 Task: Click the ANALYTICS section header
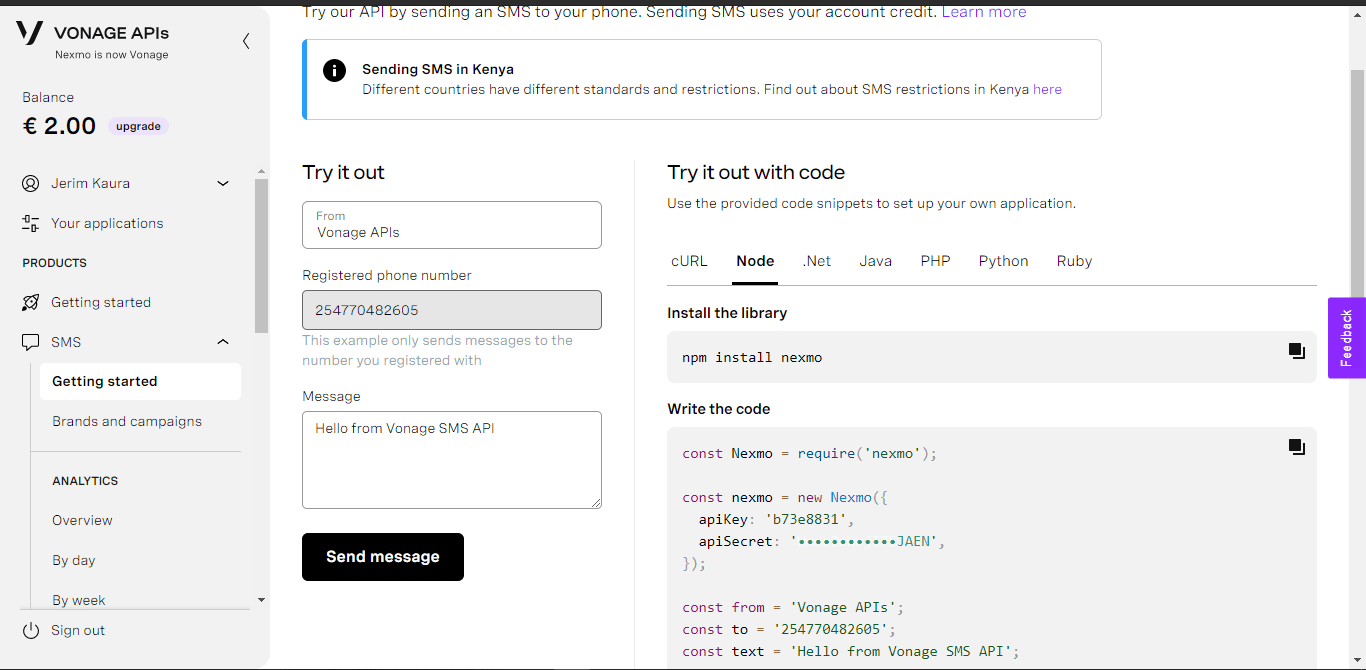(85, 481)
